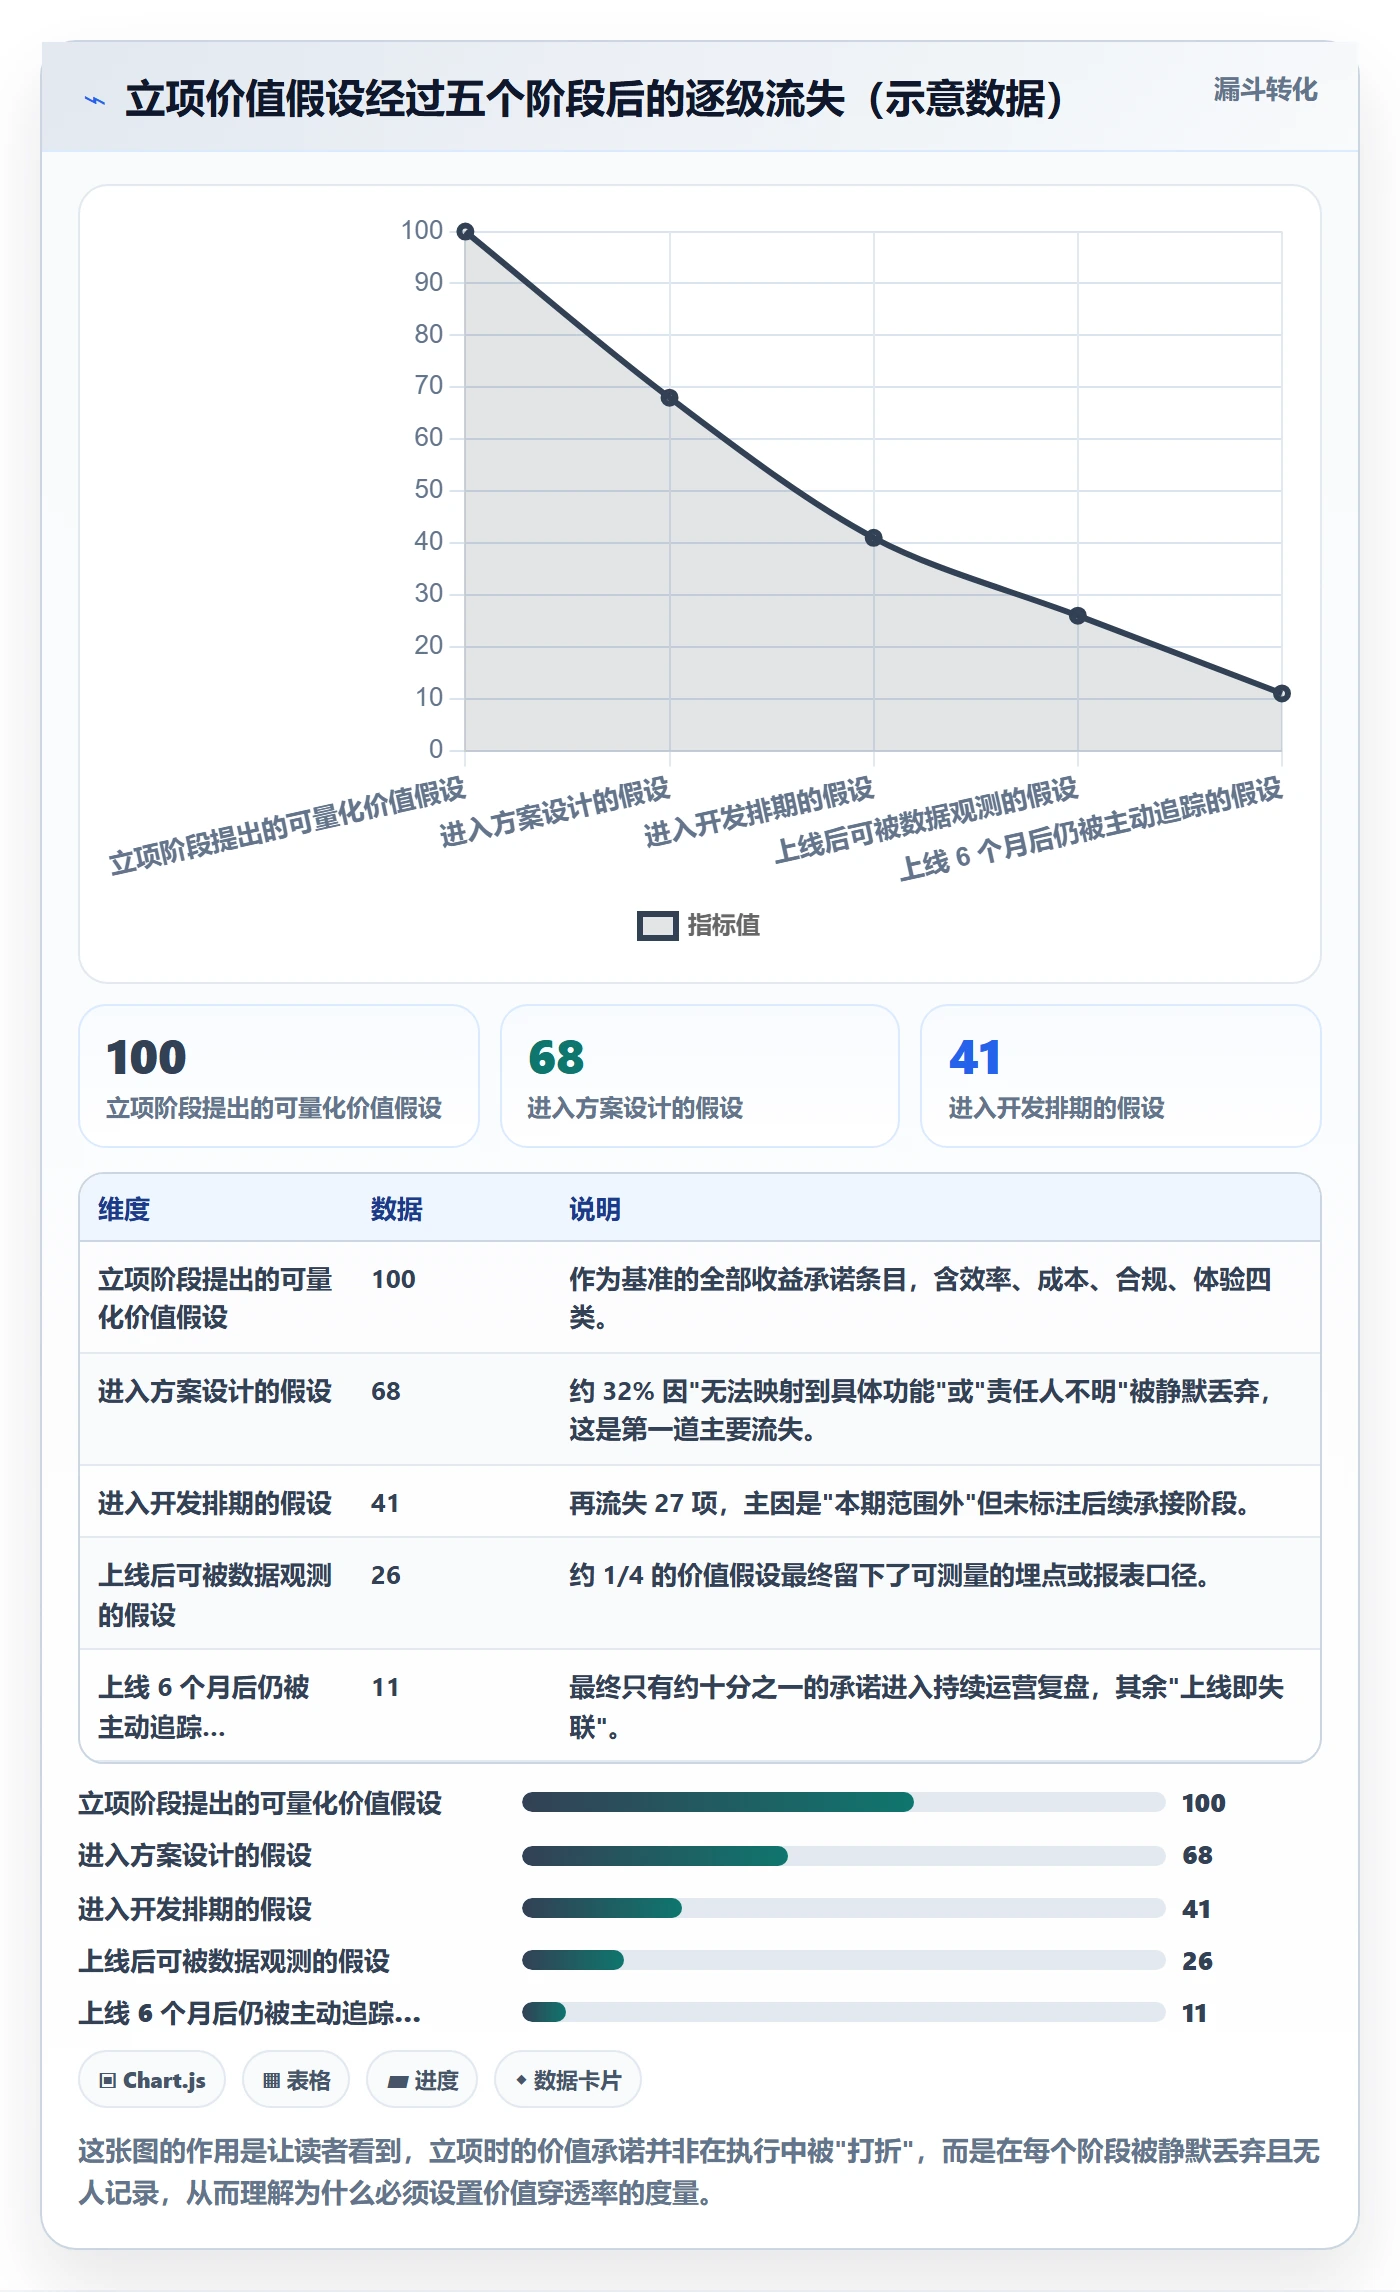Click the x-axis label 进入方案设计的假设
1400x2292 pixels.
(555, 812)
